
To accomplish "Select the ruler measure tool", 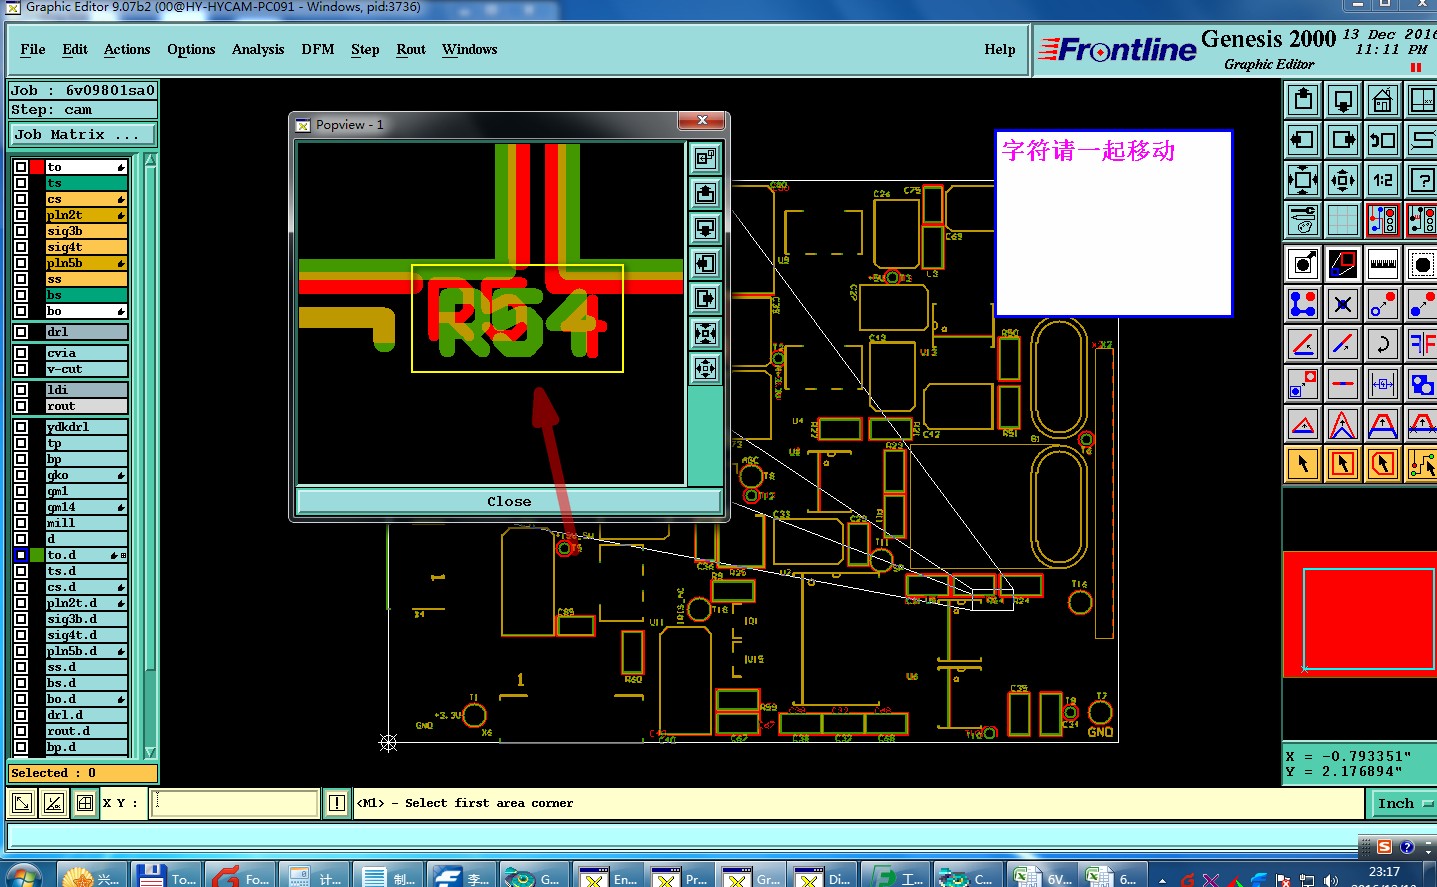I will pyautogui.click(x=1383, y=264).
